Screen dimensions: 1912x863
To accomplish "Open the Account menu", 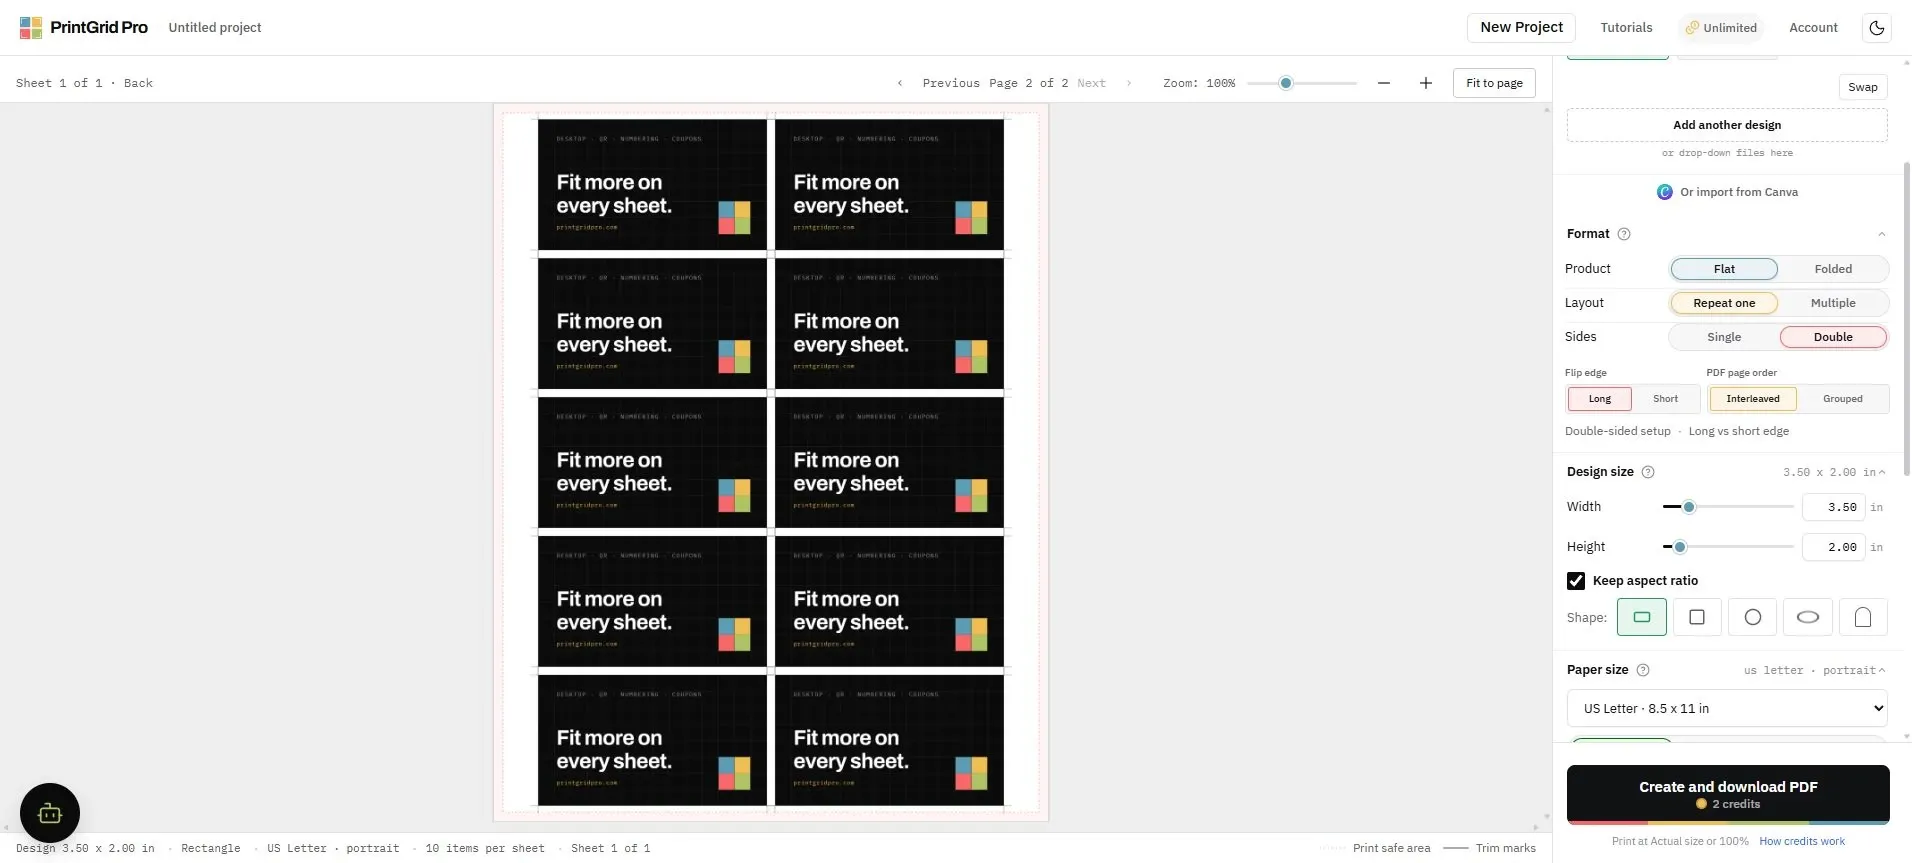I will [x=1813, y=28].
